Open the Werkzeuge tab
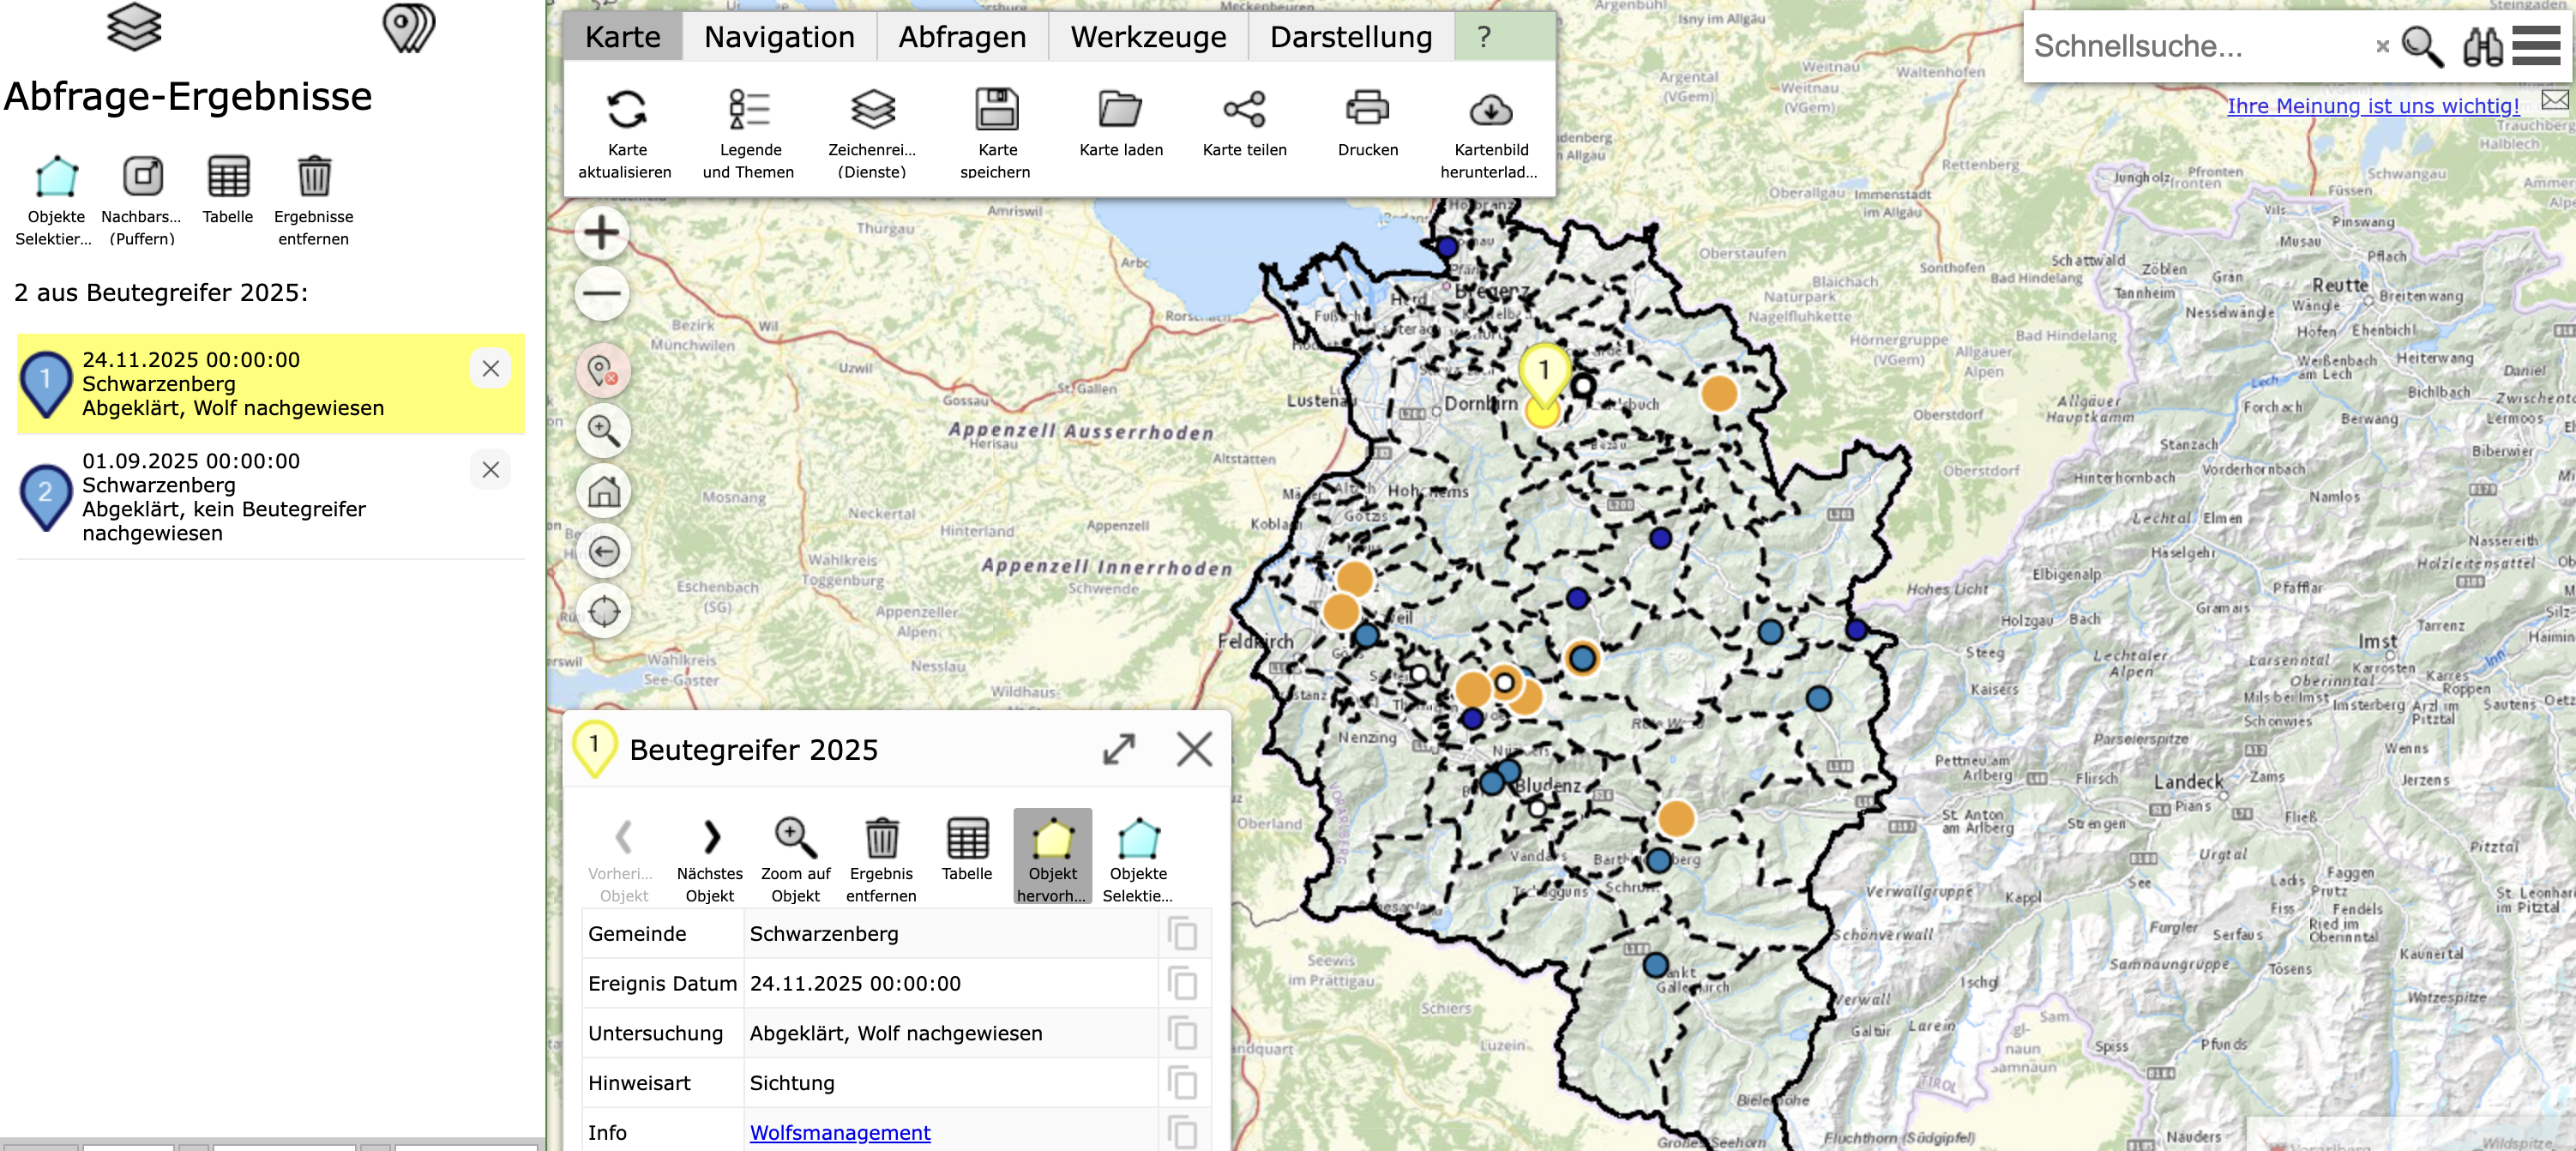2576x1151 pixels. 1148,37
